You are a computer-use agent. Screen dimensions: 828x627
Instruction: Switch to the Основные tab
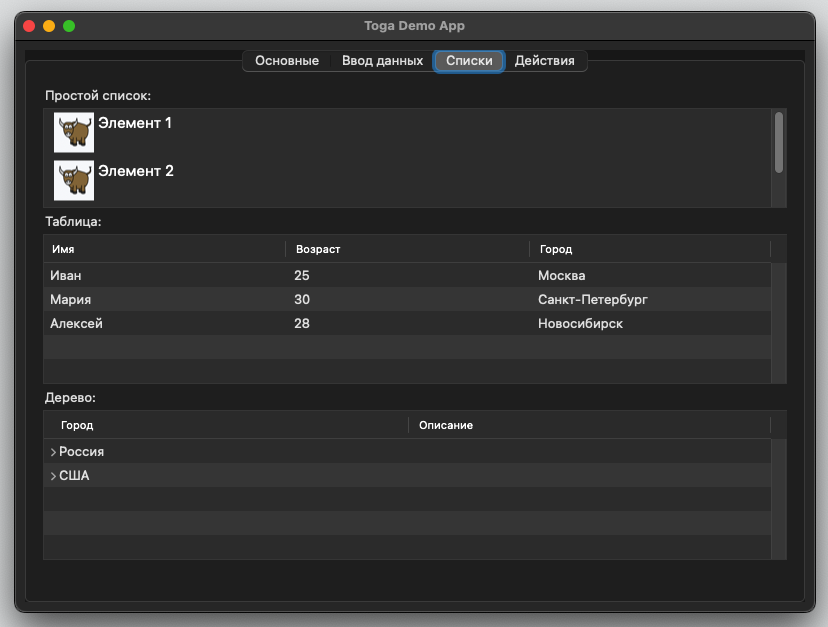[287, 61]
